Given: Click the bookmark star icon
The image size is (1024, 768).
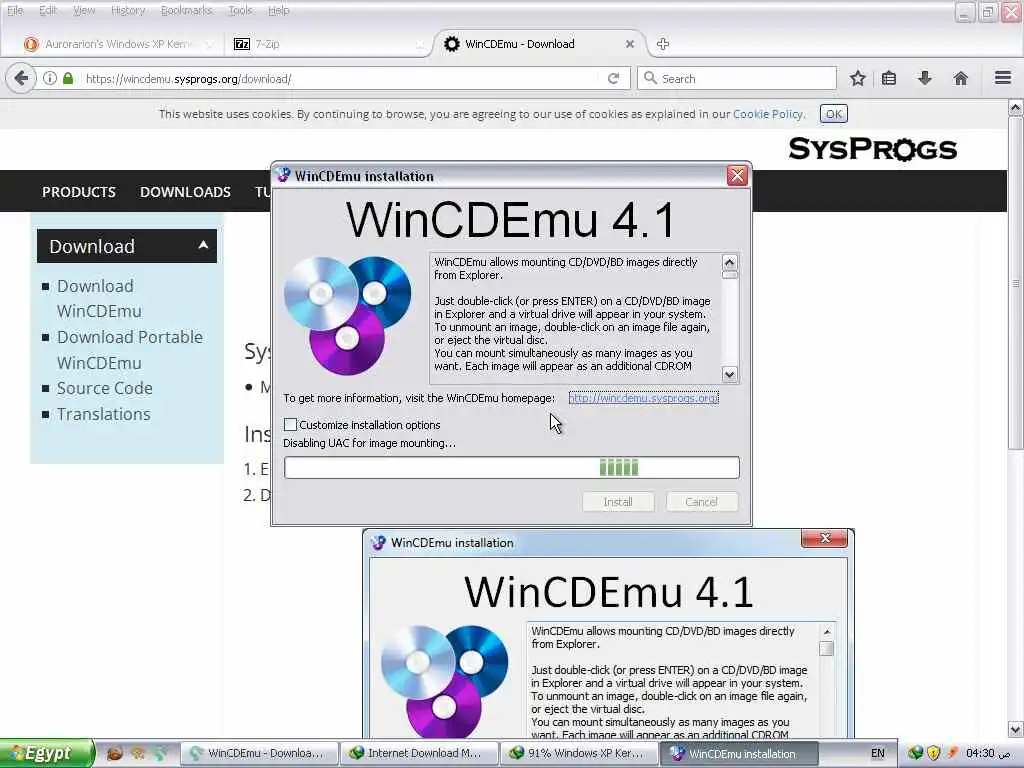Looking at the screenshot, I should 857,78.
